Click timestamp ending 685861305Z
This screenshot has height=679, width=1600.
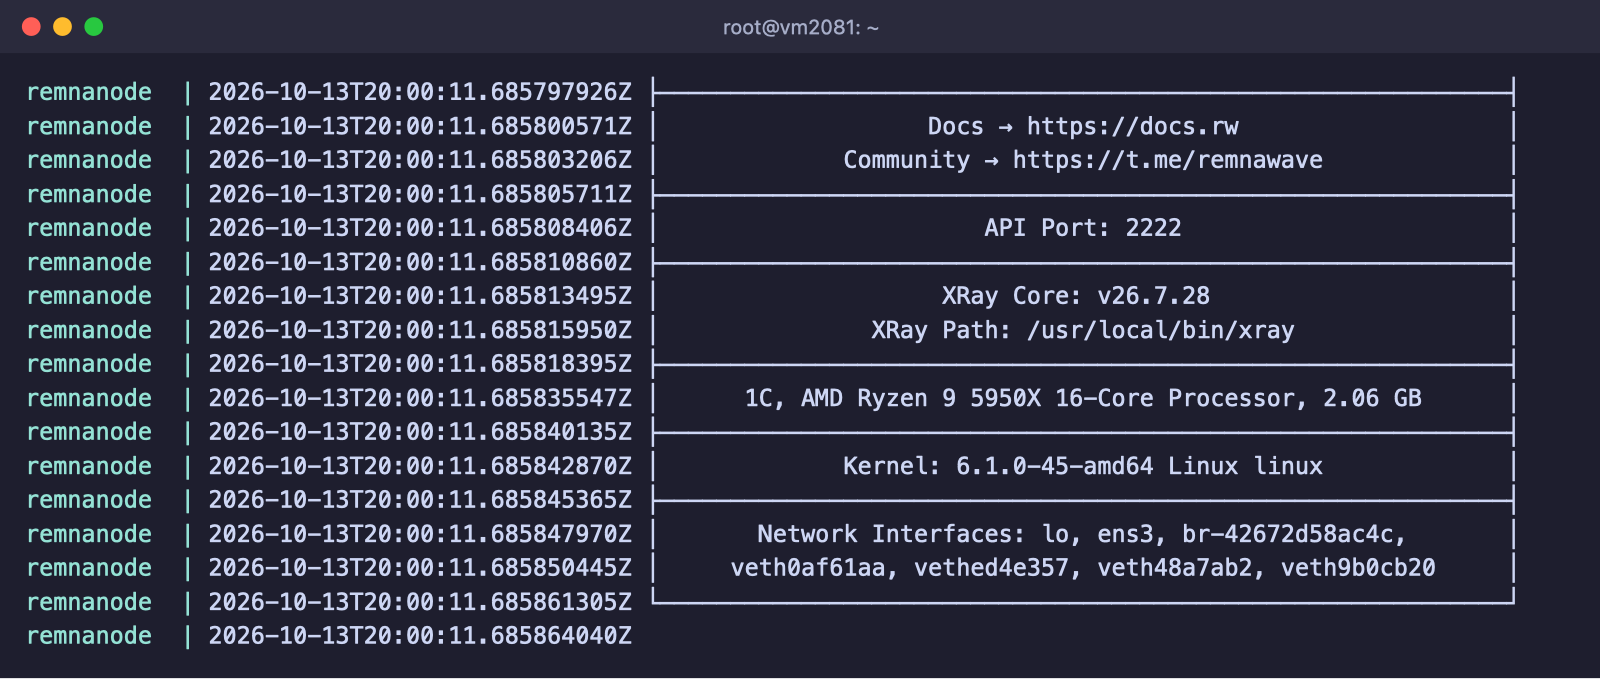420,602
